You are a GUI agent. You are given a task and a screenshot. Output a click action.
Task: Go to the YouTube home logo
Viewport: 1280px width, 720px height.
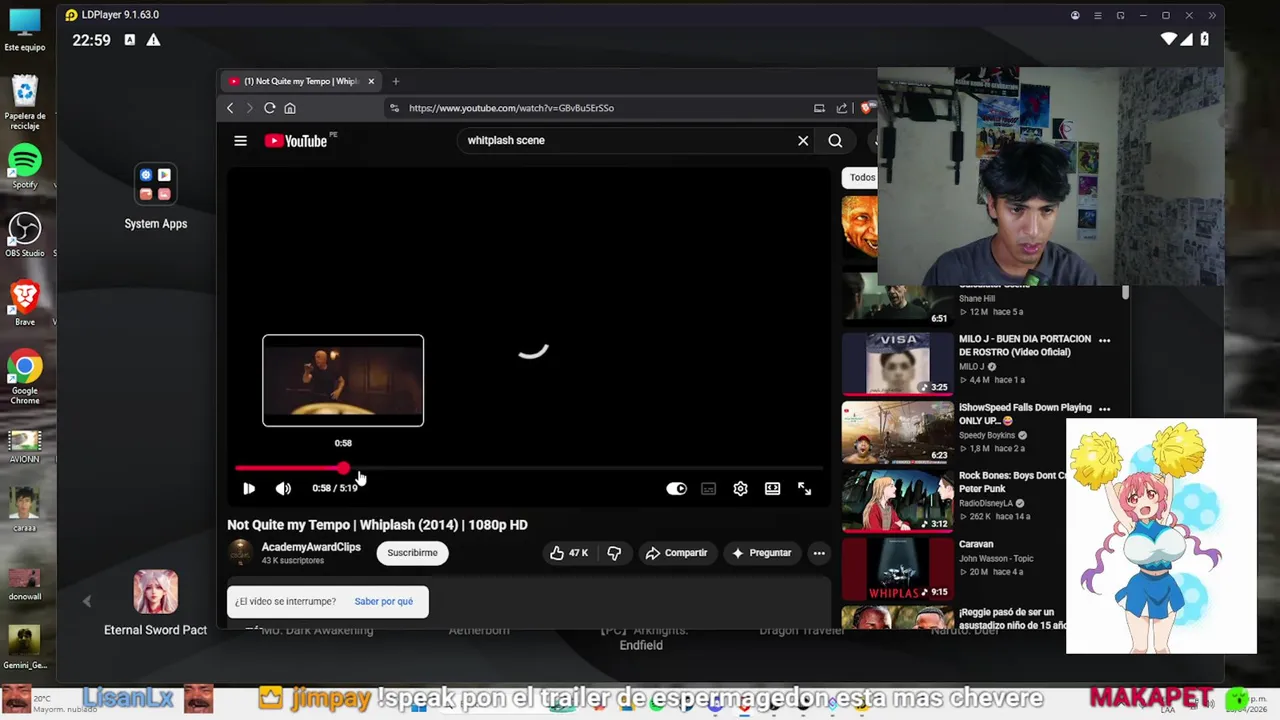click(x=296, y=141)
